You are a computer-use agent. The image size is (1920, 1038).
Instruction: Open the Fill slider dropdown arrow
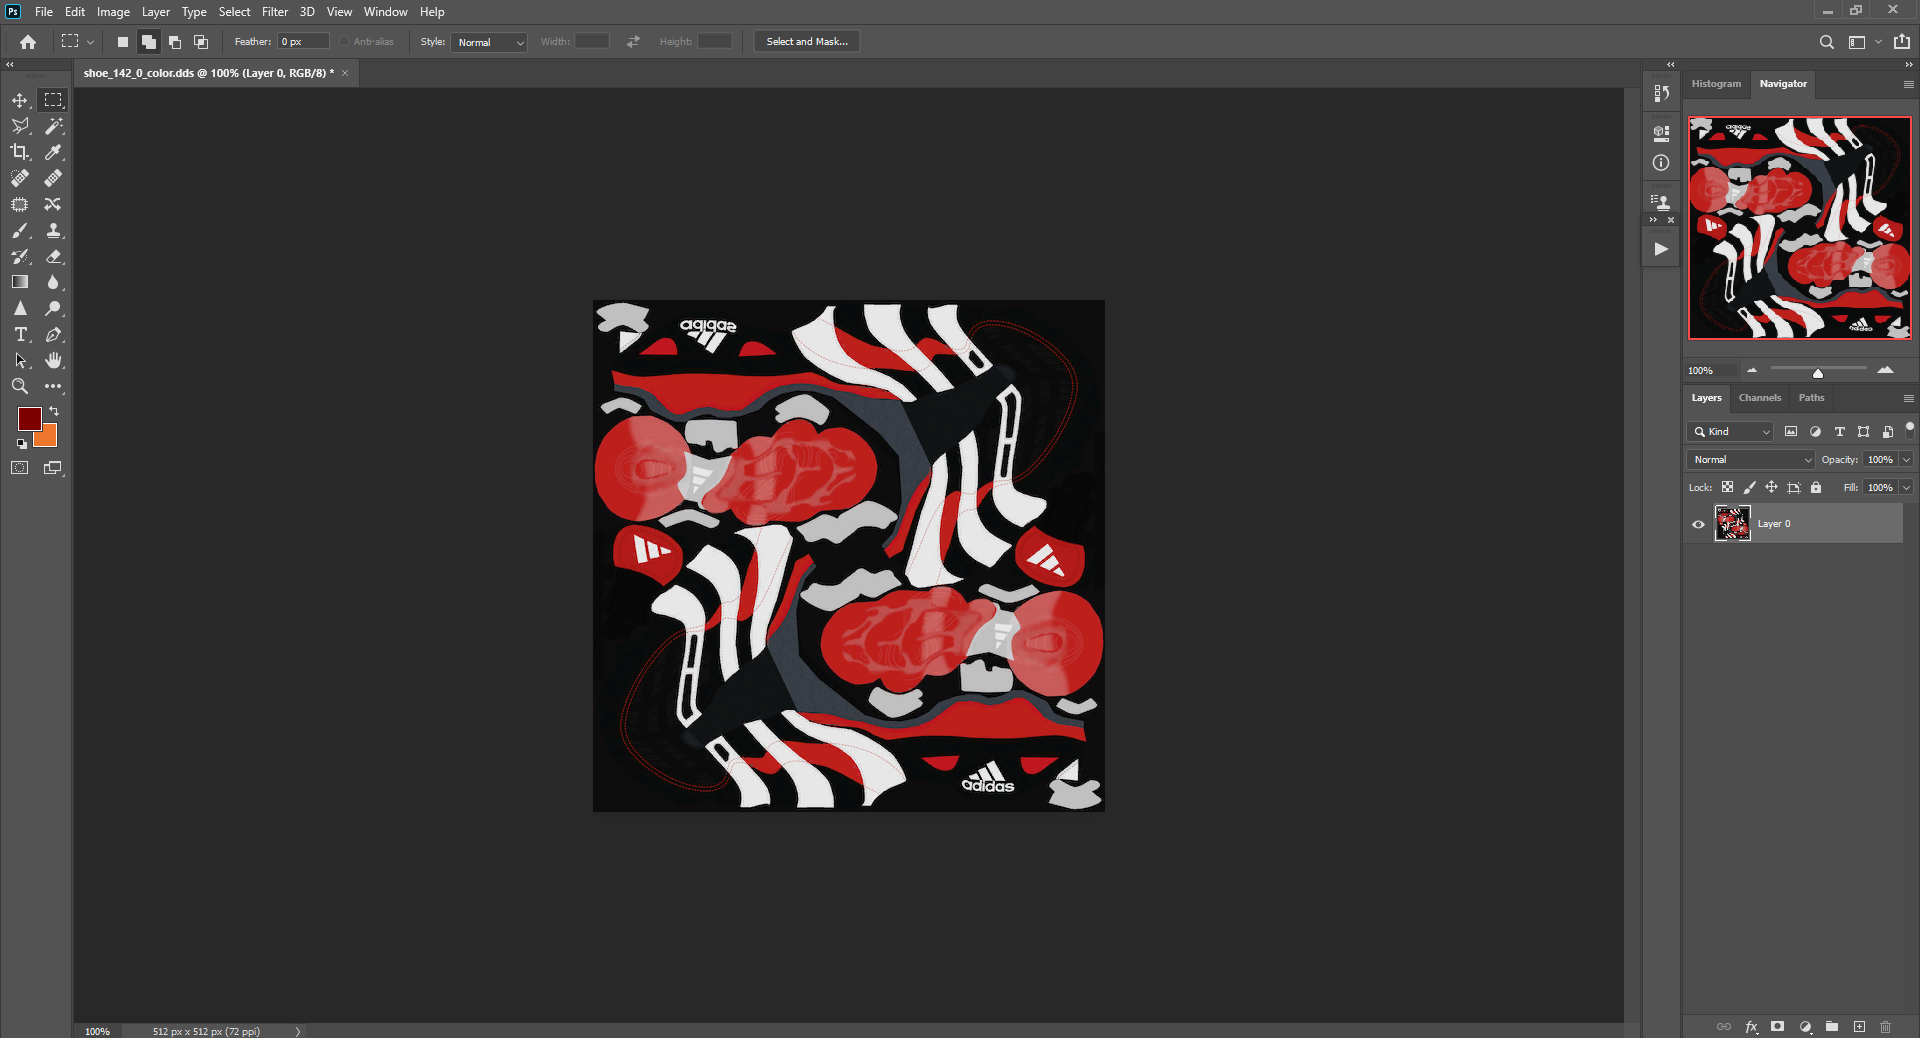[1906, 488]
